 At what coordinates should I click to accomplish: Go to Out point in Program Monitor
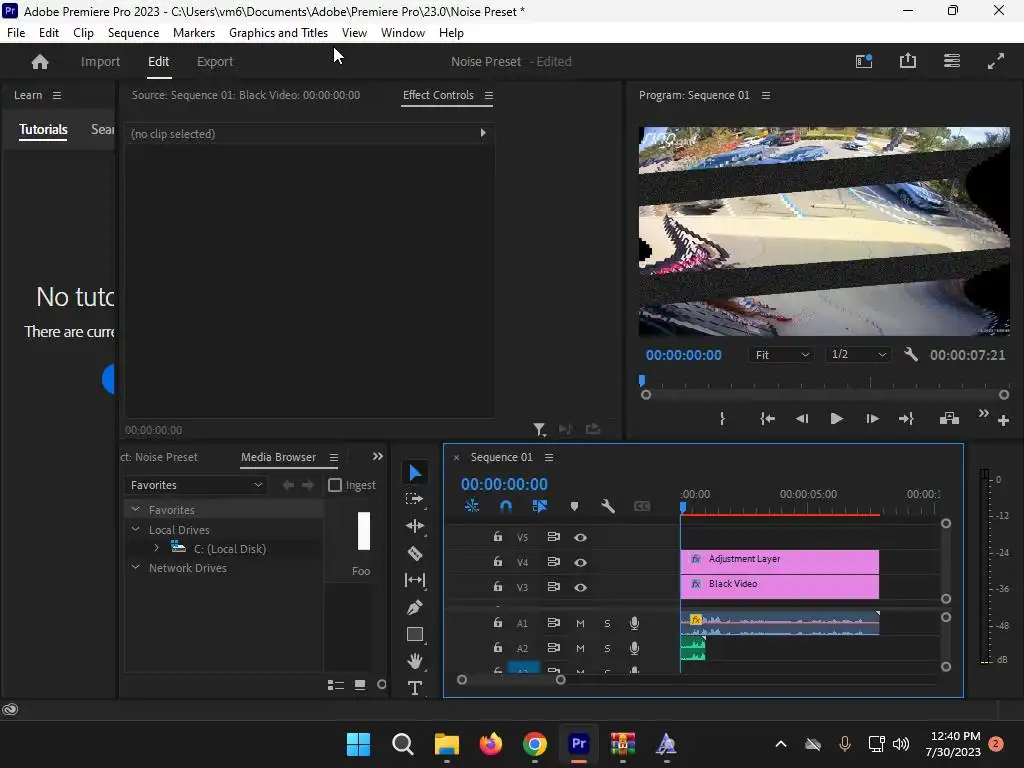[906, 419]
